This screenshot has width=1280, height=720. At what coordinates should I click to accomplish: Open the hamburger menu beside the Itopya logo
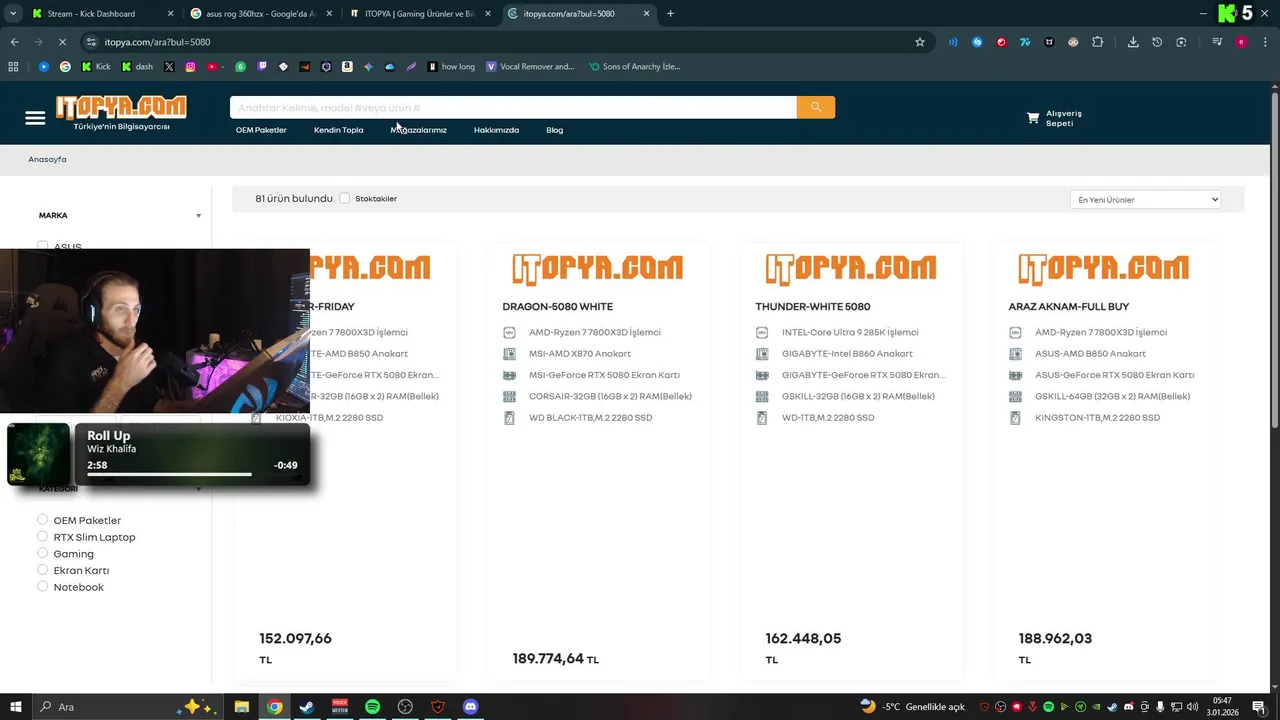pyautogui.click(x=35, y=118)
